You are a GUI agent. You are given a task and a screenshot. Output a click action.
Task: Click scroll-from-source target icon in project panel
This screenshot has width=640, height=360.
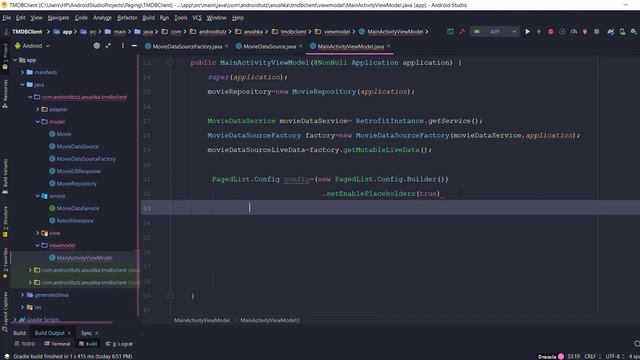coord(97,46)
